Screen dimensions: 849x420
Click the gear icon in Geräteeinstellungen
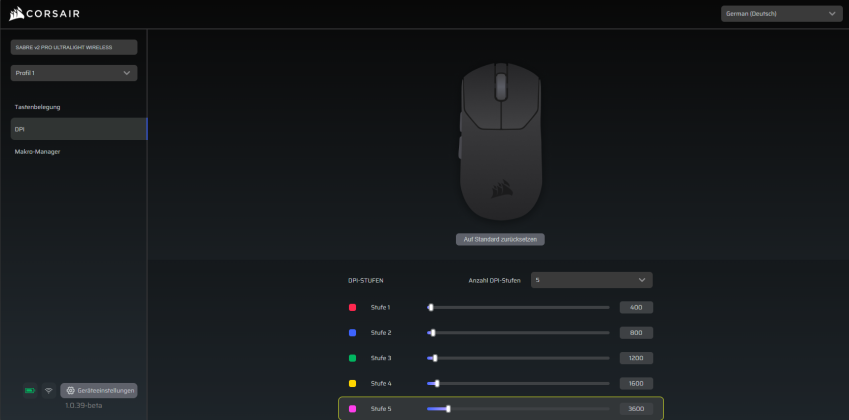[x=70, y=390]
